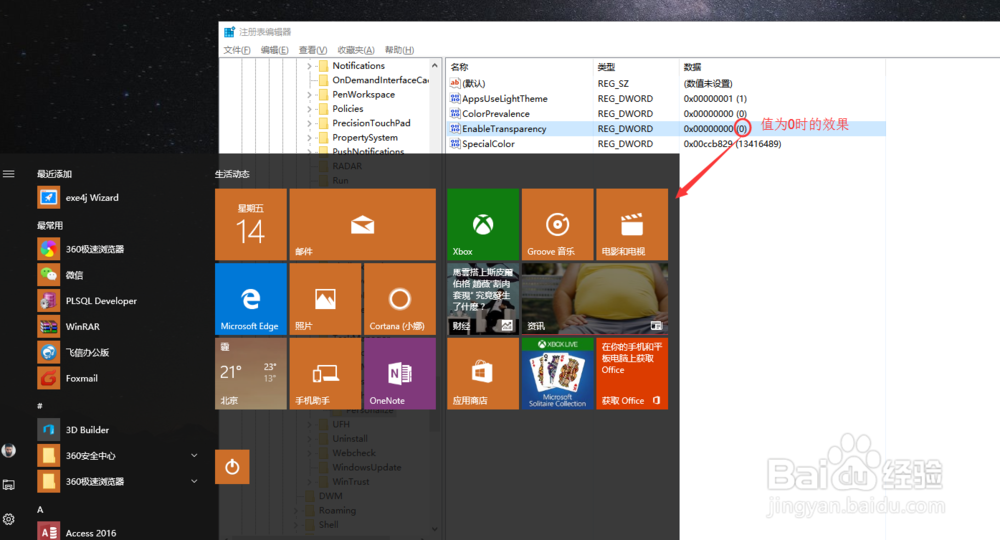
Task: Select the EnableTransparency value
Action: (504, 129)
